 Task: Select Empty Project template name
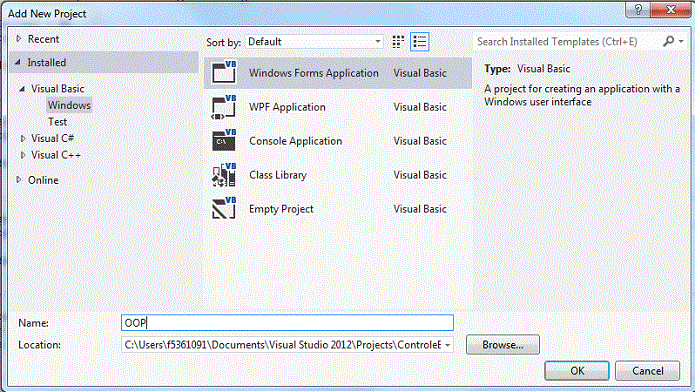pyautogui.click(x=281, y=209)
